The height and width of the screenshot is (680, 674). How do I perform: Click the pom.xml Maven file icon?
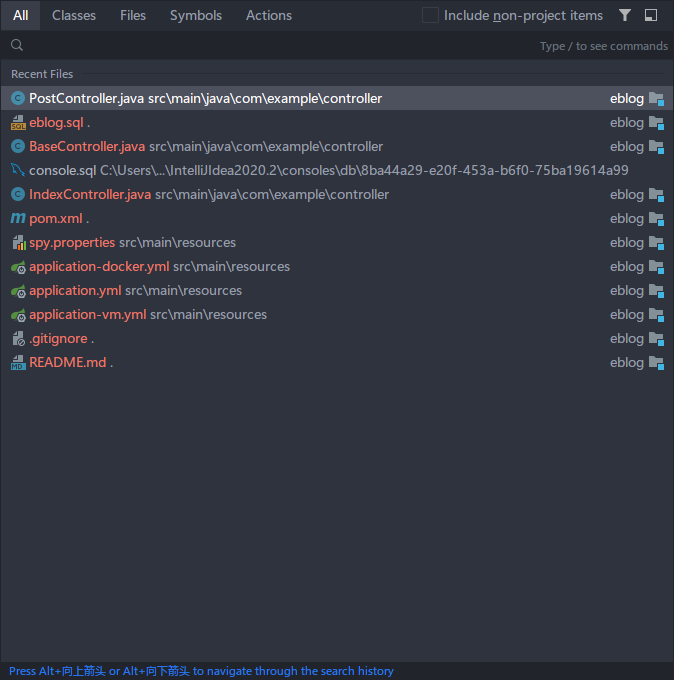tap(17, 218)
